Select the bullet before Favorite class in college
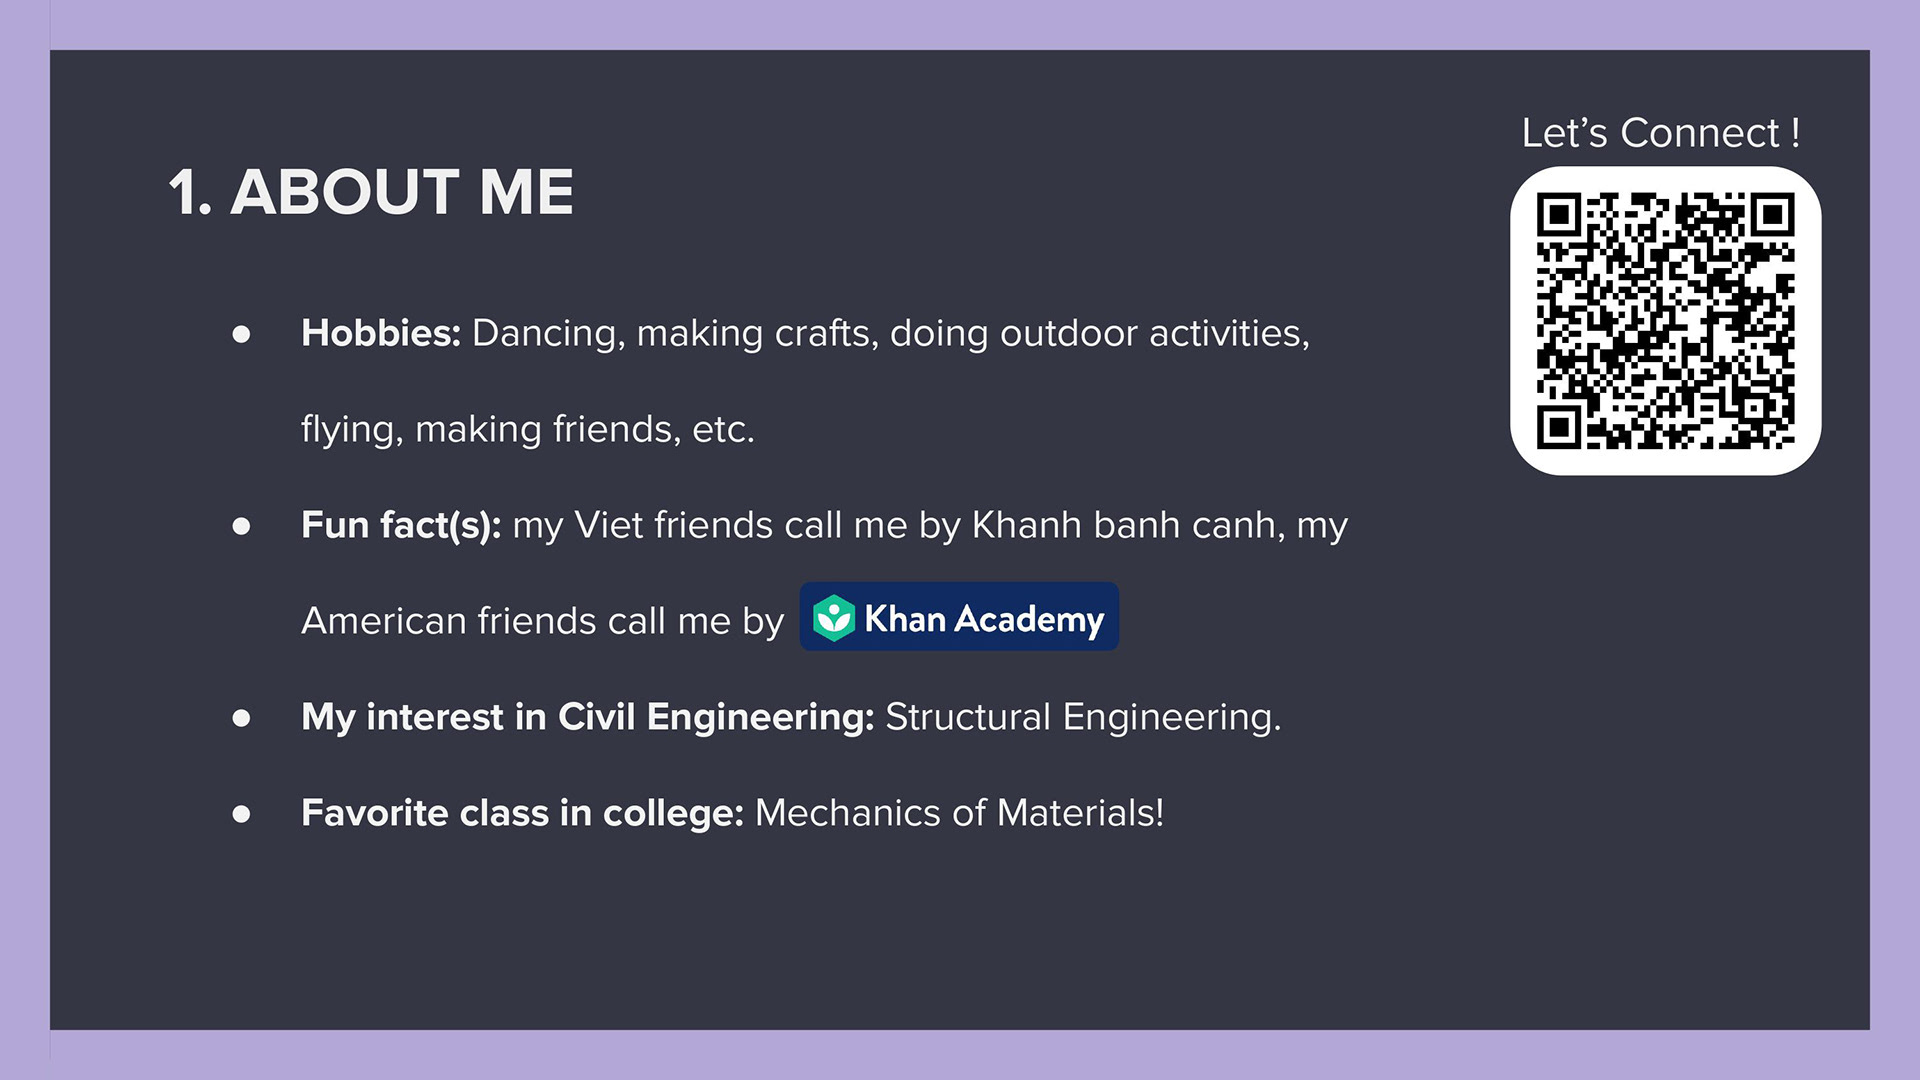Viewport: 1920px width, 1080px height. tap(241, 814)
